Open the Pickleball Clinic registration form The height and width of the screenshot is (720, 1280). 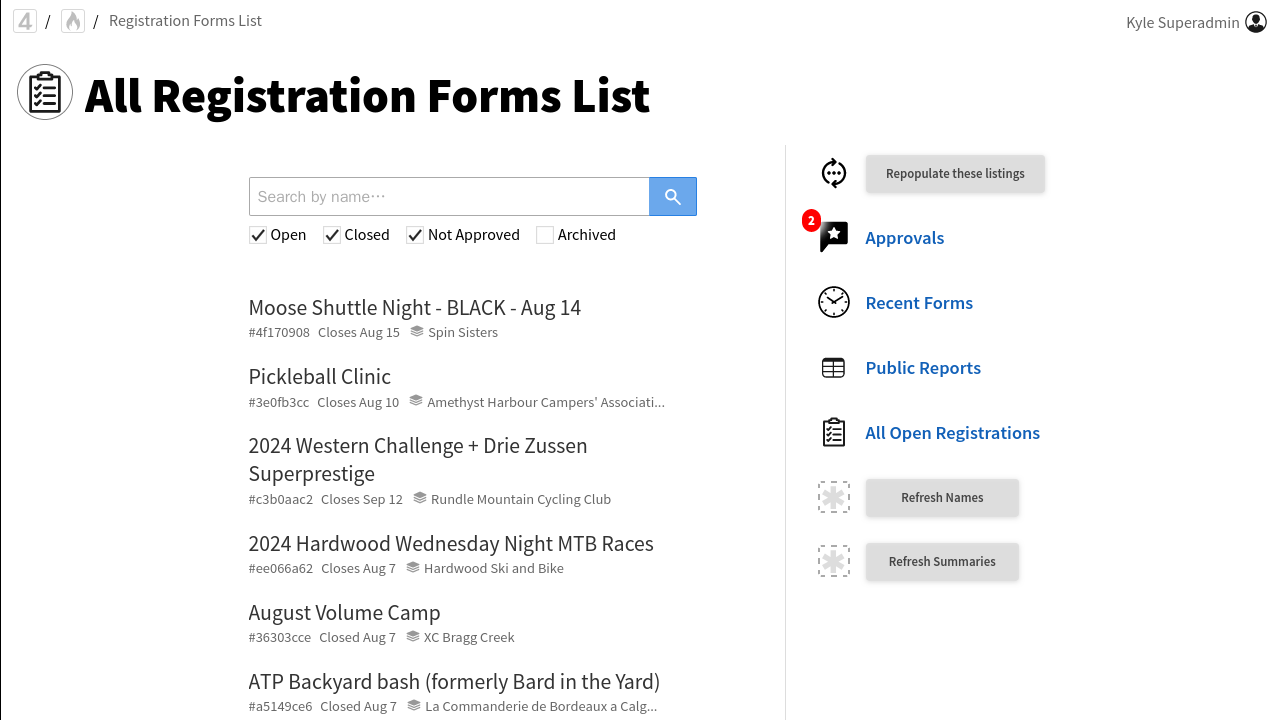tap(319, 377)
